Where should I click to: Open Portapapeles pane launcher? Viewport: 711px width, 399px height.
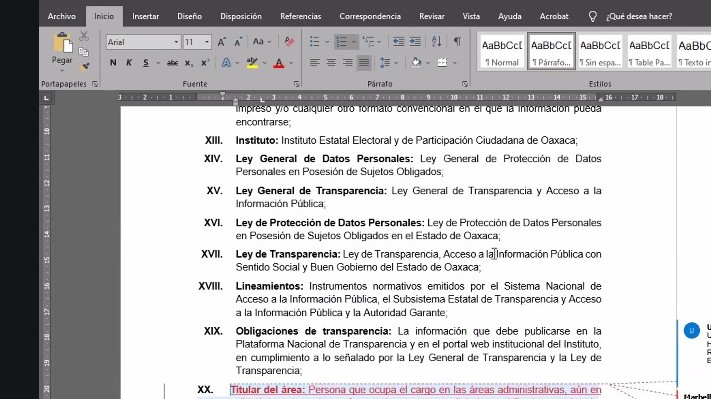(95, 84)
